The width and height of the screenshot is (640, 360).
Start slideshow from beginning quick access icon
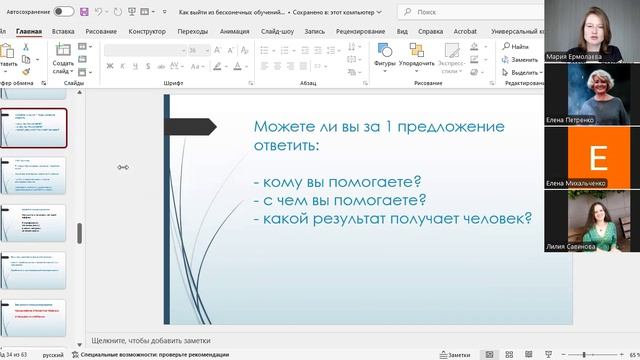point(131,12)
